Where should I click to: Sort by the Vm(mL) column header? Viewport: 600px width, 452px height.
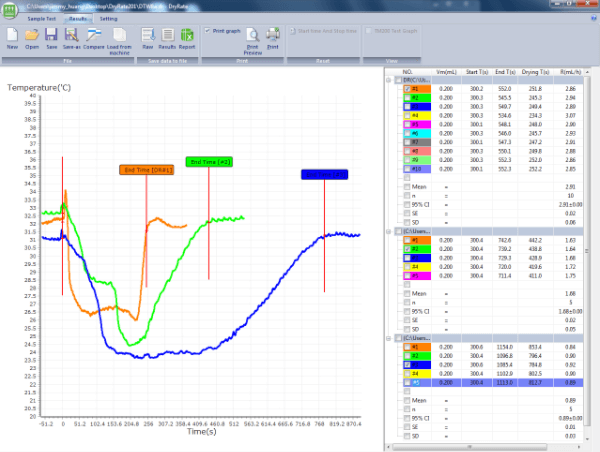(446, 72)
